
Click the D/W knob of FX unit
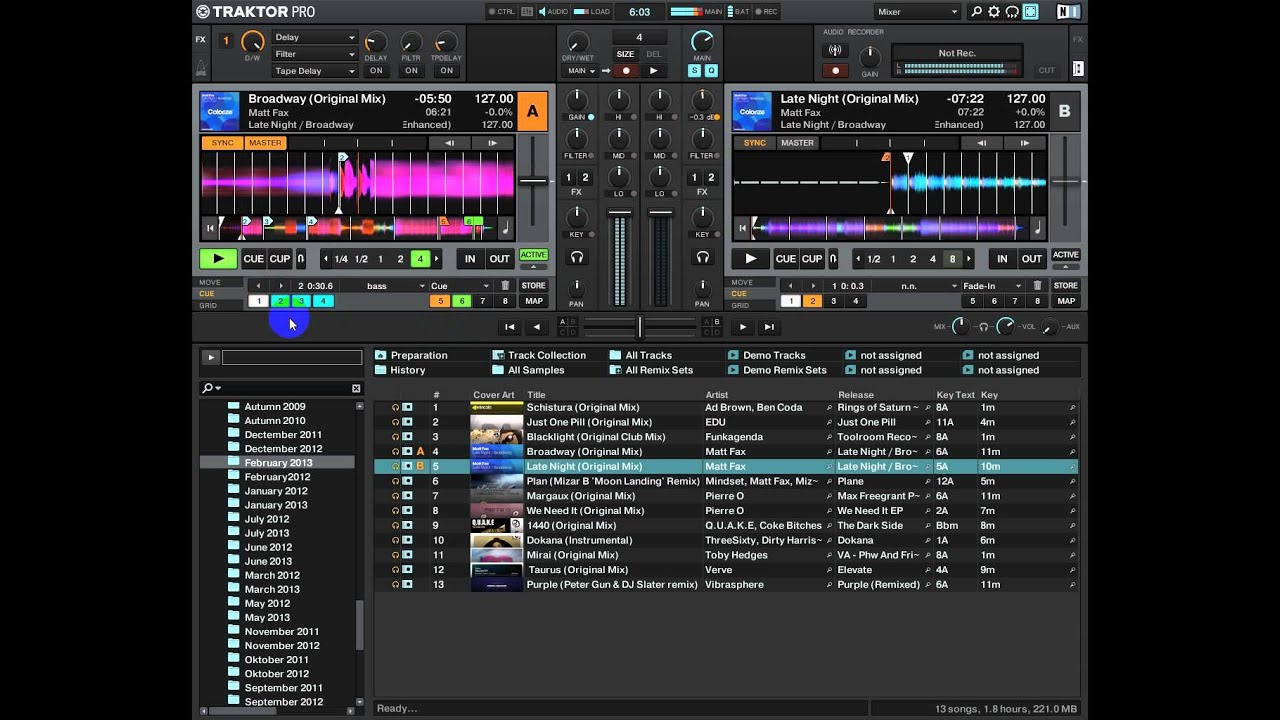(253, 42)
